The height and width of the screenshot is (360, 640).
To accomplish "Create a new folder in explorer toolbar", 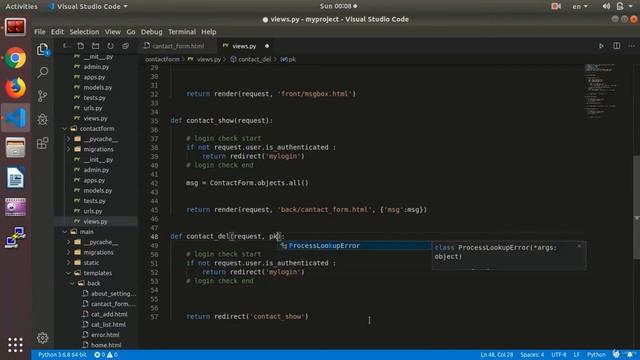I will [96, 46].
